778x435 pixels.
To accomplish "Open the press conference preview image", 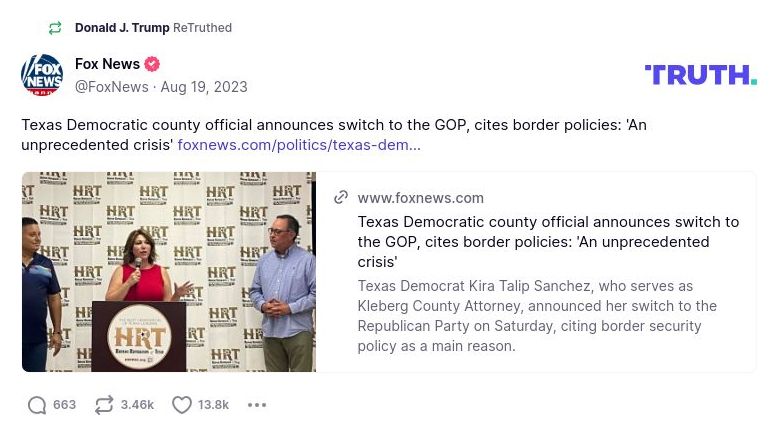I will [169, 272].
